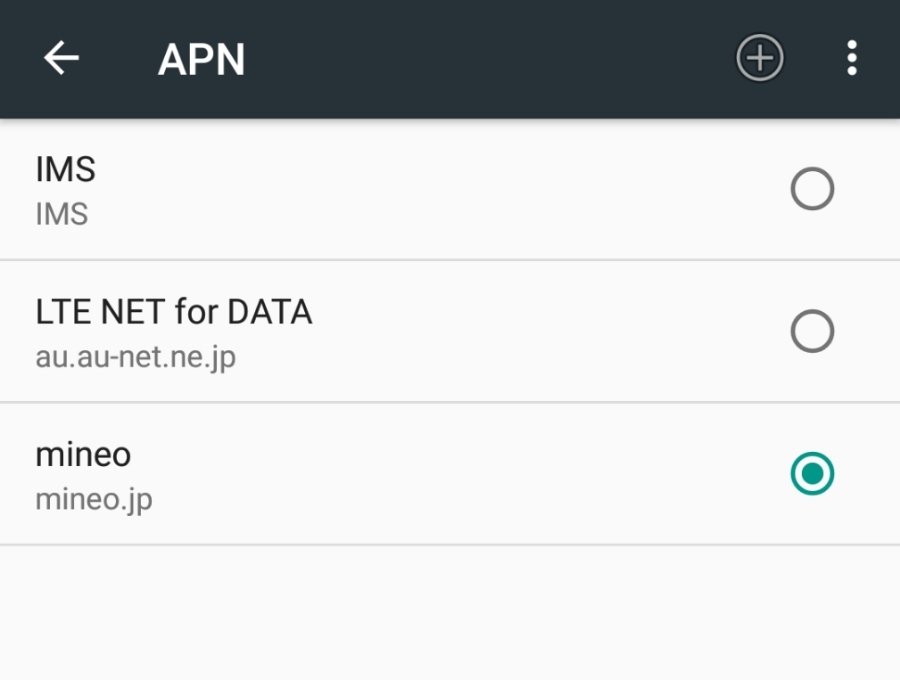The image size is (900, 680).
Task: Add a new APN with plus icon
Action: coord(760,59)
